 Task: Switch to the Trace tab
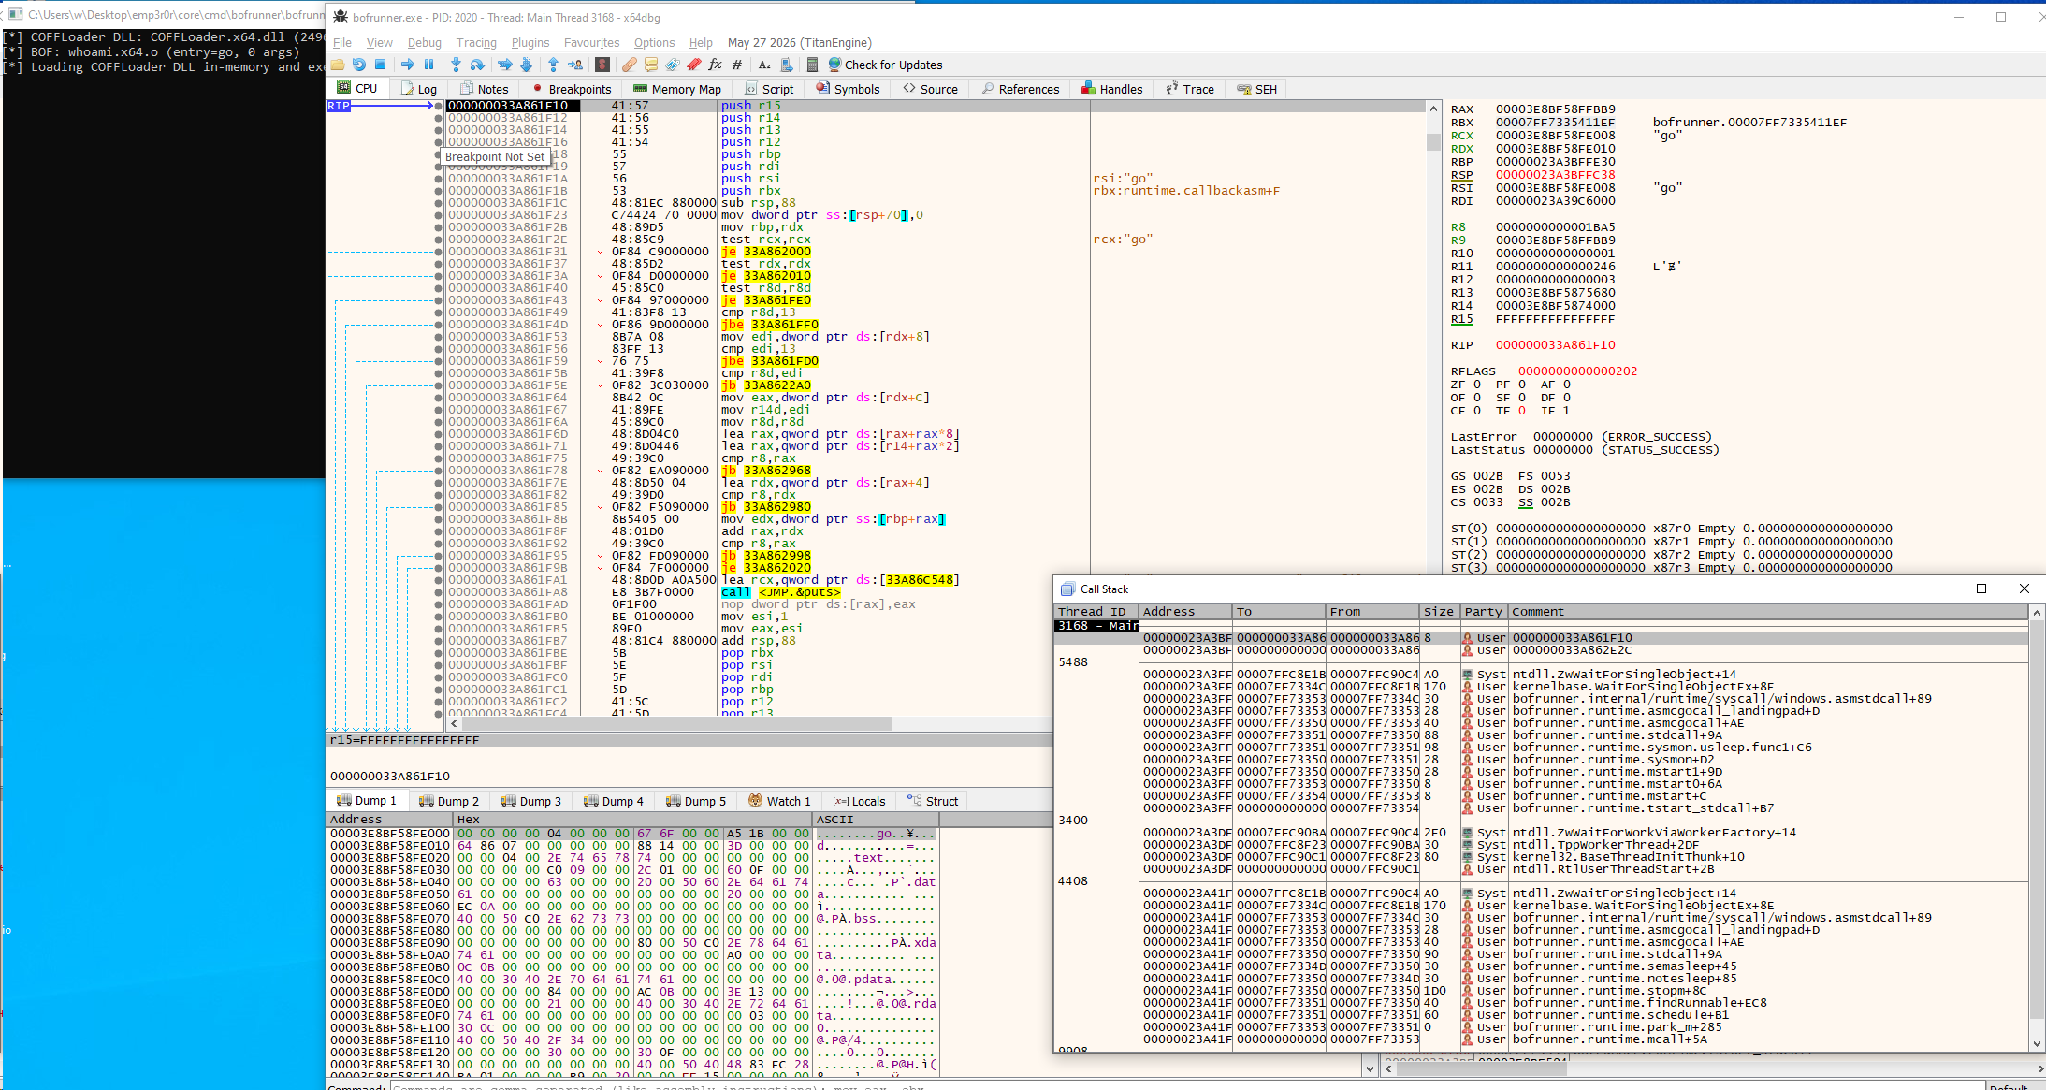point(1190,89)
